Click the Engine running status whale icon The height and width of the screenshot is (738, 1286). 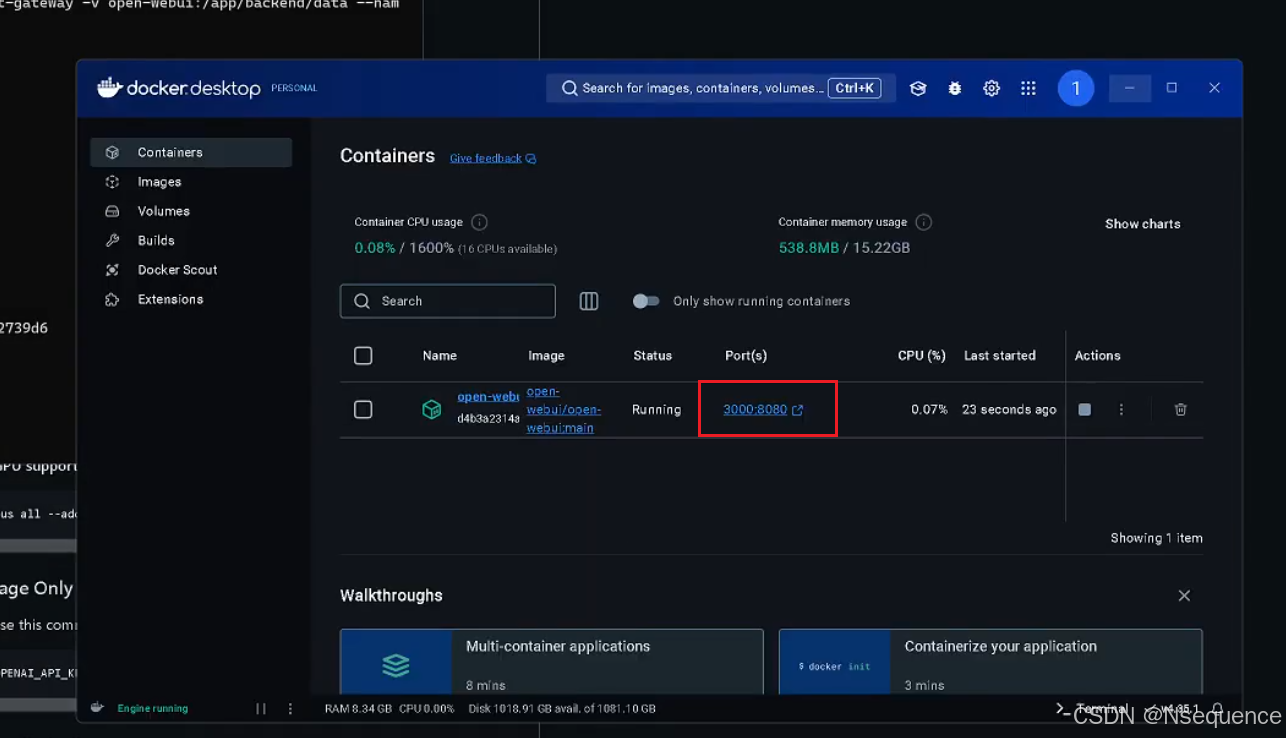97,708
